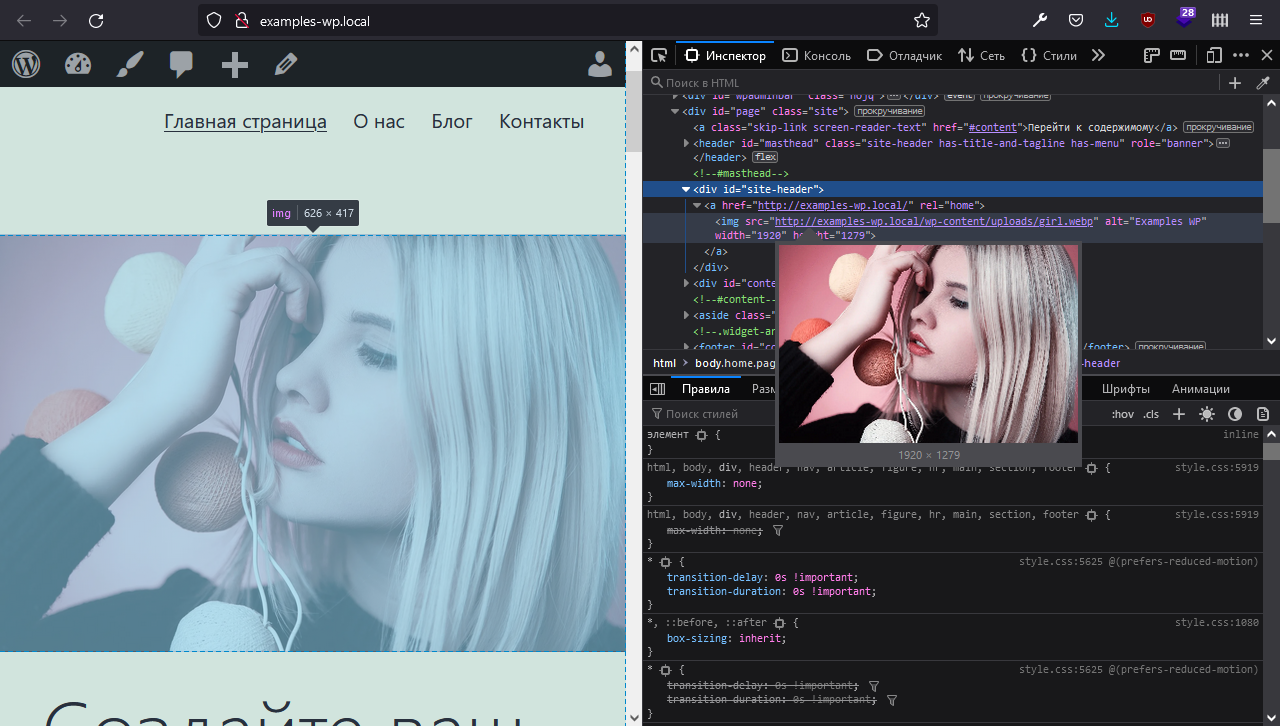1280x726 pixels.
Task: Reload the current browser page
Action: pyautogui.click(x=96, y=20)
